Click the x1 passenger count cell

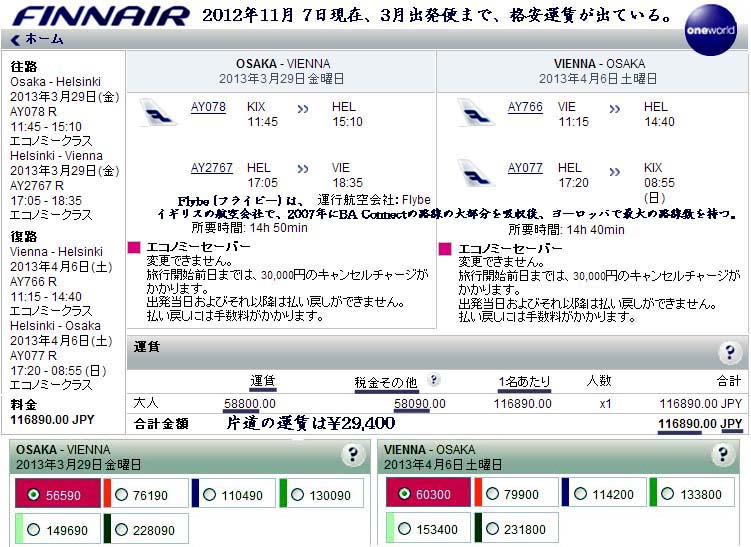[605, 404]
